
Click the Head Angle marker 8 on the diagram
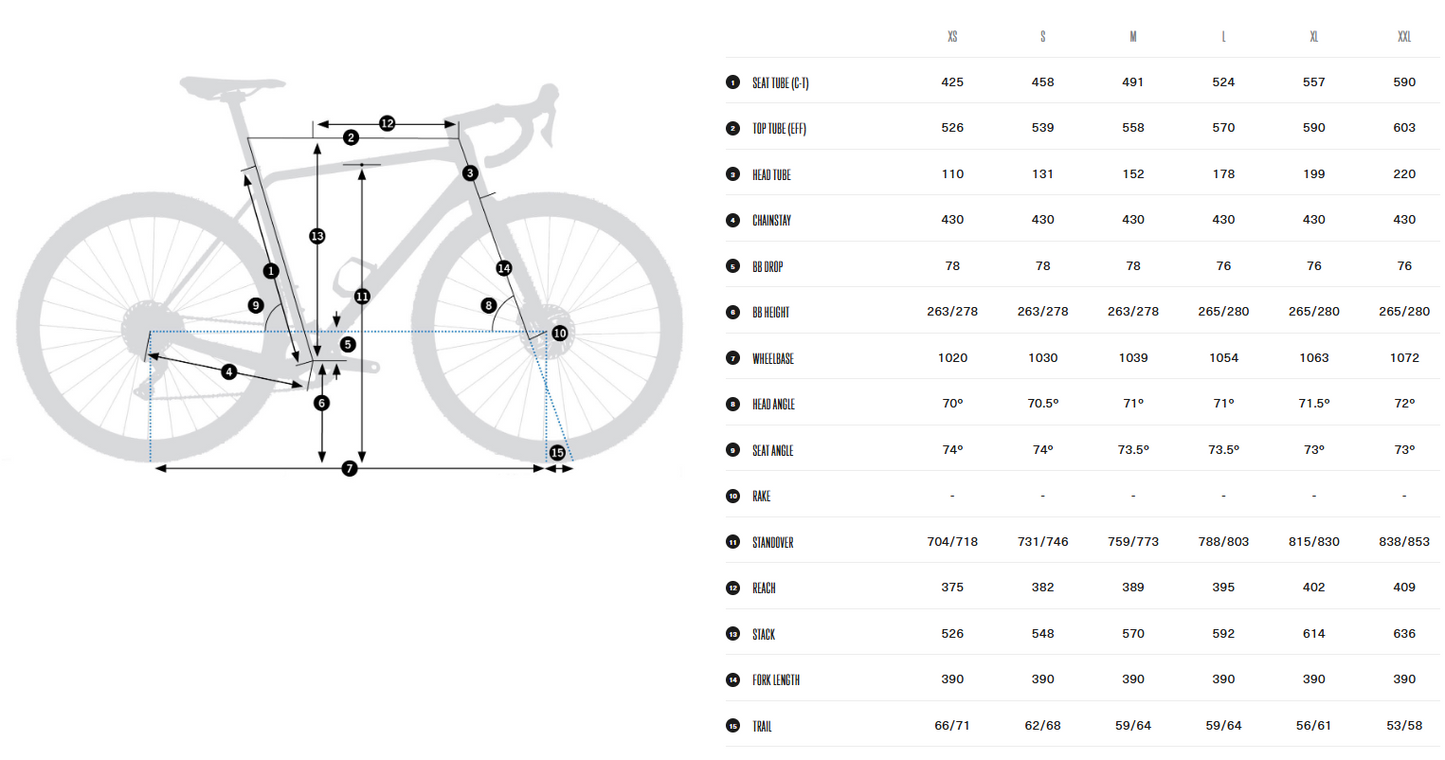(488, 305)
